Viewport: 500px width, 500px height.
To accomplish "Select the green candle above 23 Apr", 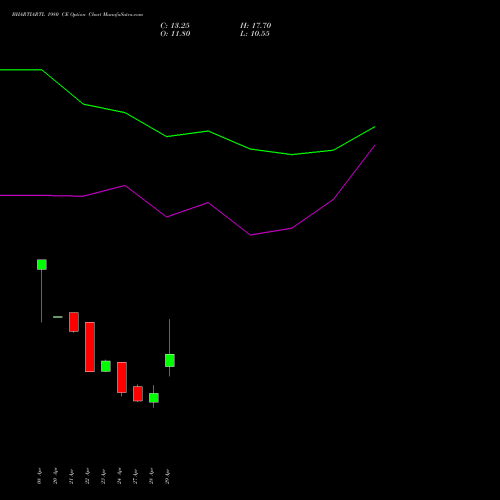I will (x=106, y=366).
